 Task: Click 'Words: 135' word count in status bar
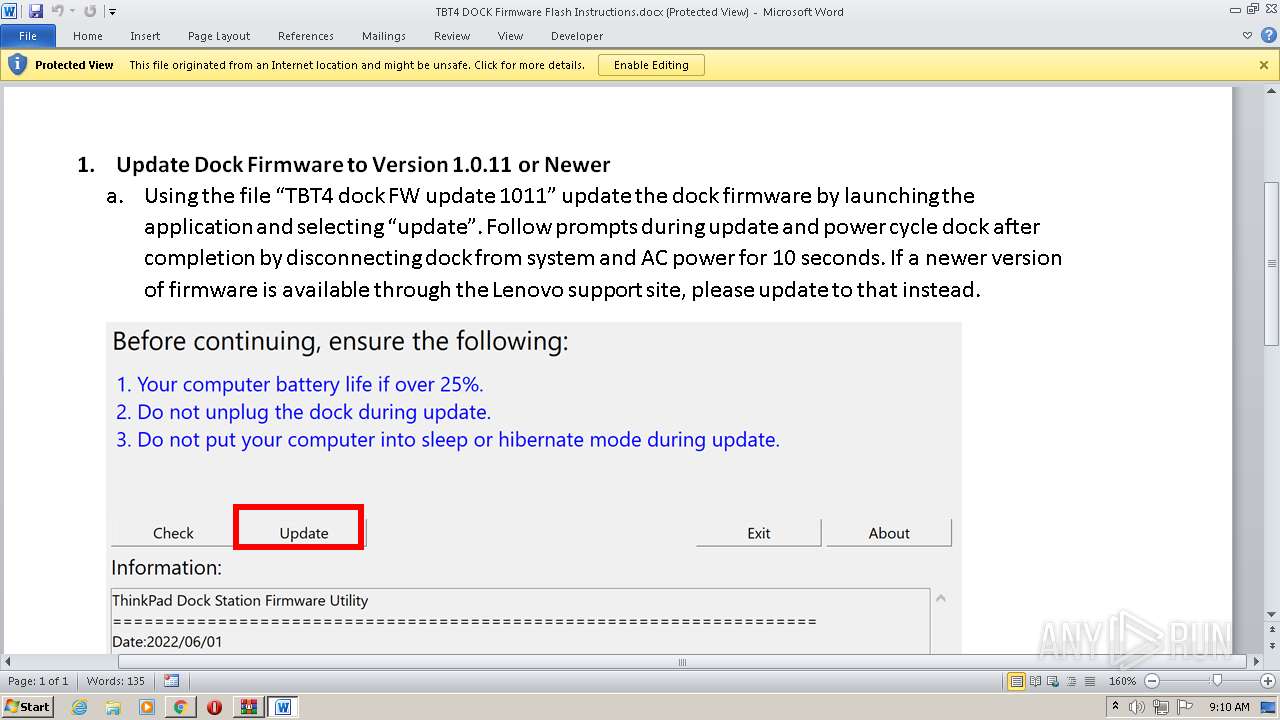tap(116, 681)
